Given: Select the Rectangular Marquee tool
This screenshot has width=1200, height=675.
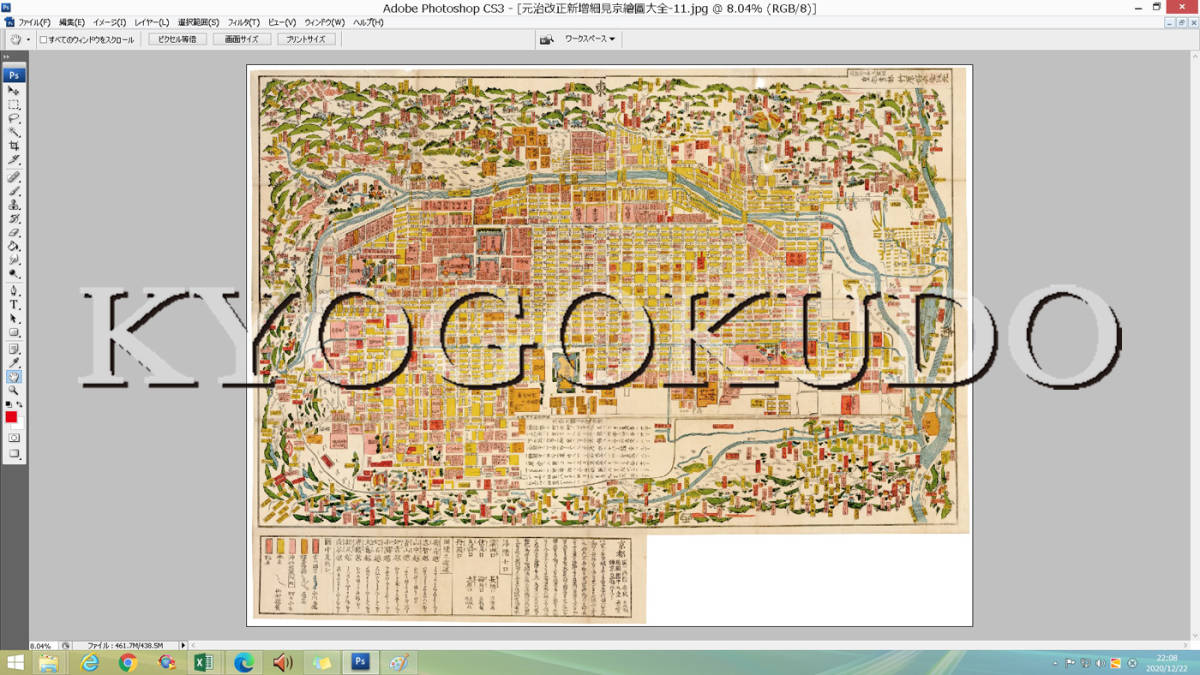Looking at the screenshot, I should [14, 104].
